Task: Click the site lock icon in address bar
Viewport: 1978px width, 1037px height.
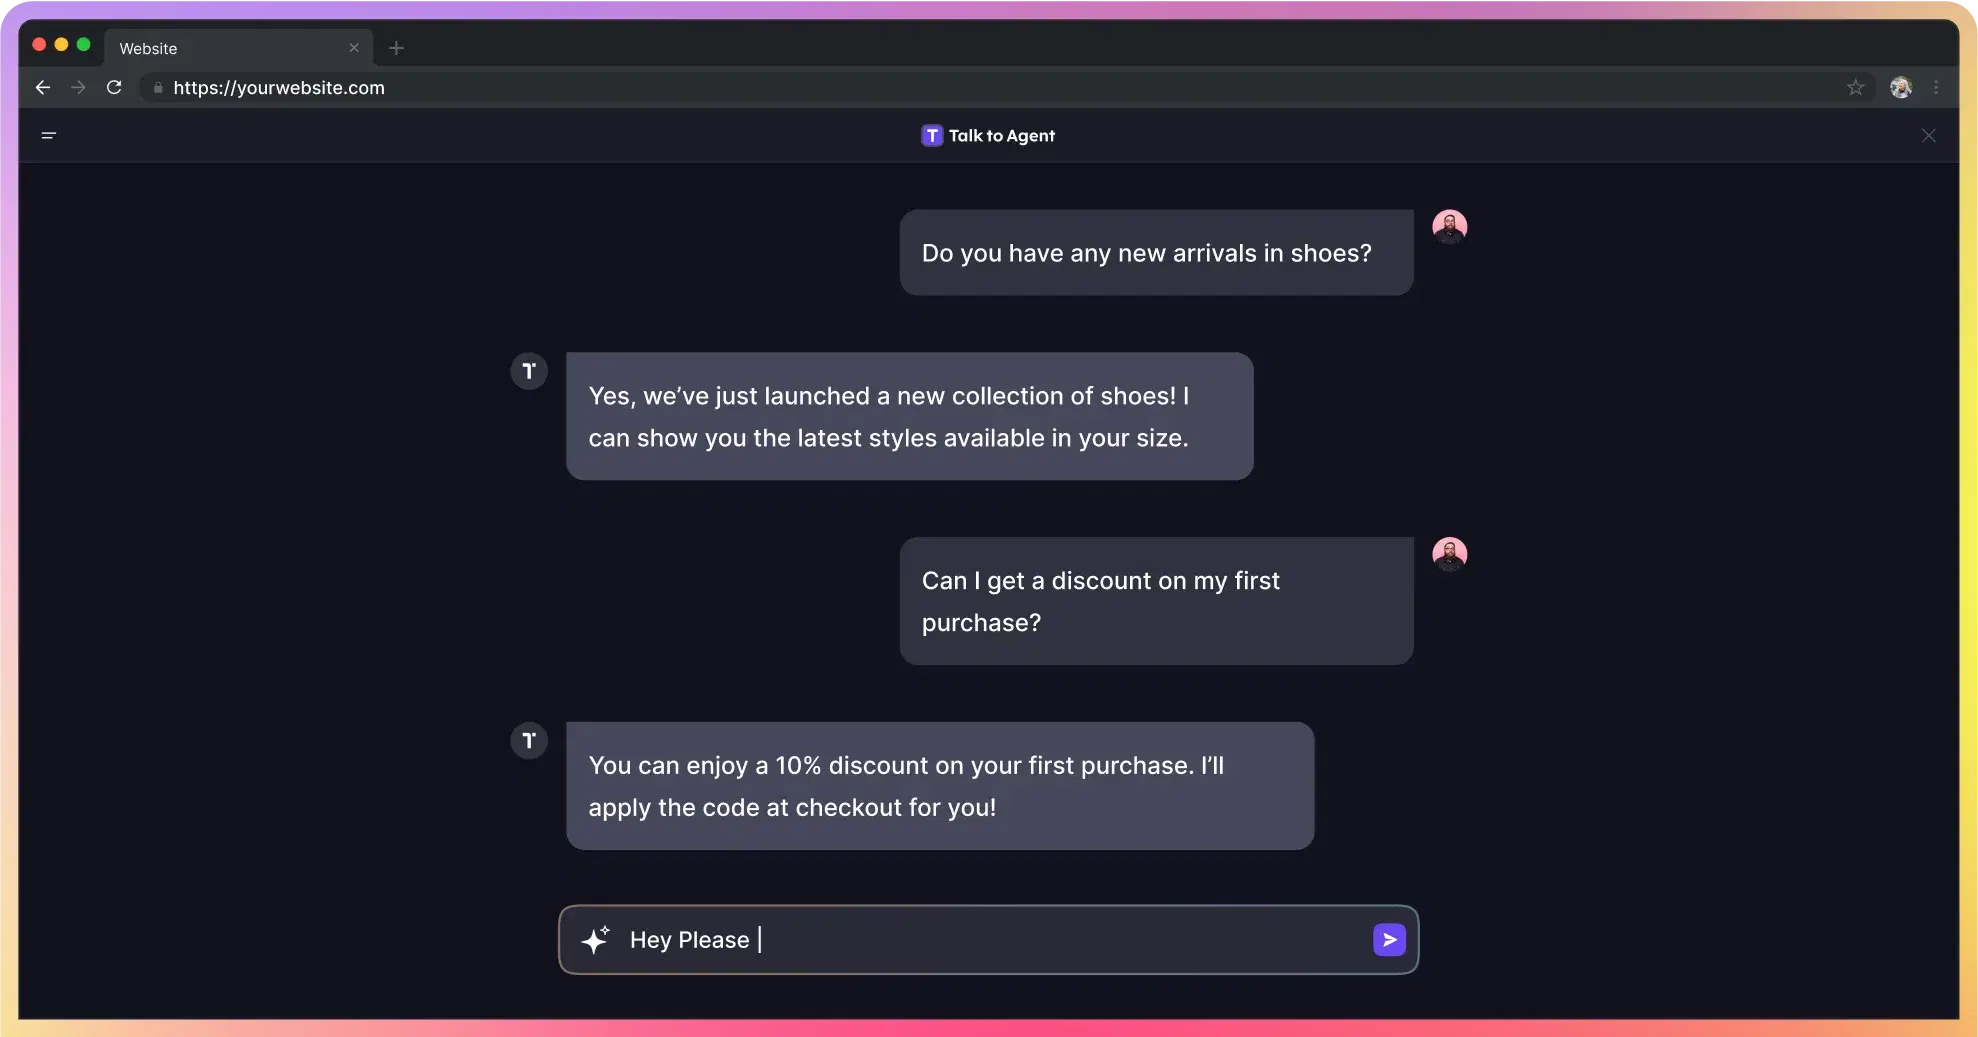Action: pos(158,87)
